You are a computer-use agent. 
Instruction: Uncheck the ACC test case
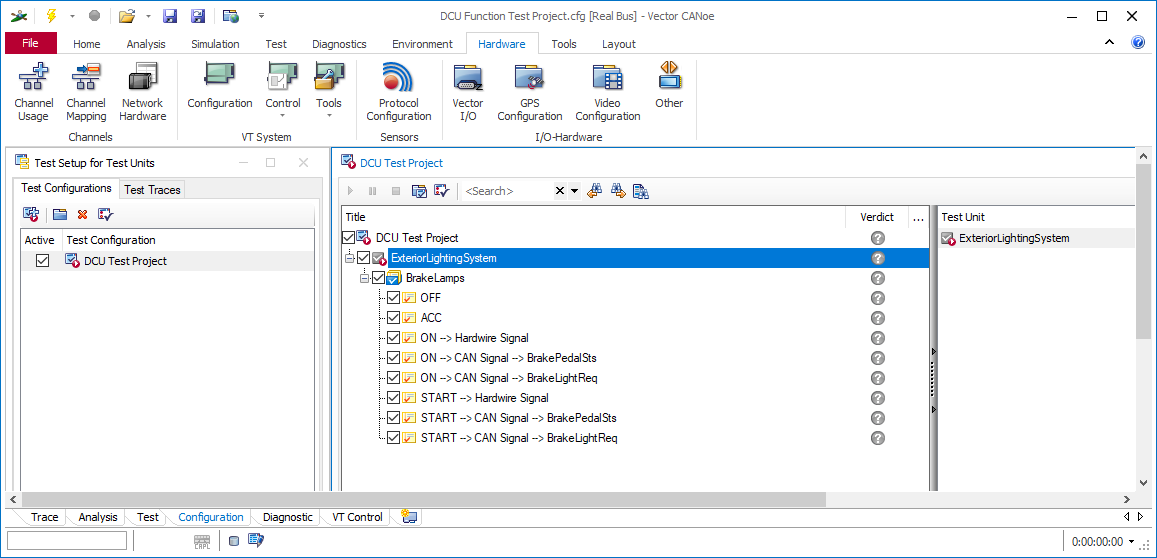[x=393, y=317]
